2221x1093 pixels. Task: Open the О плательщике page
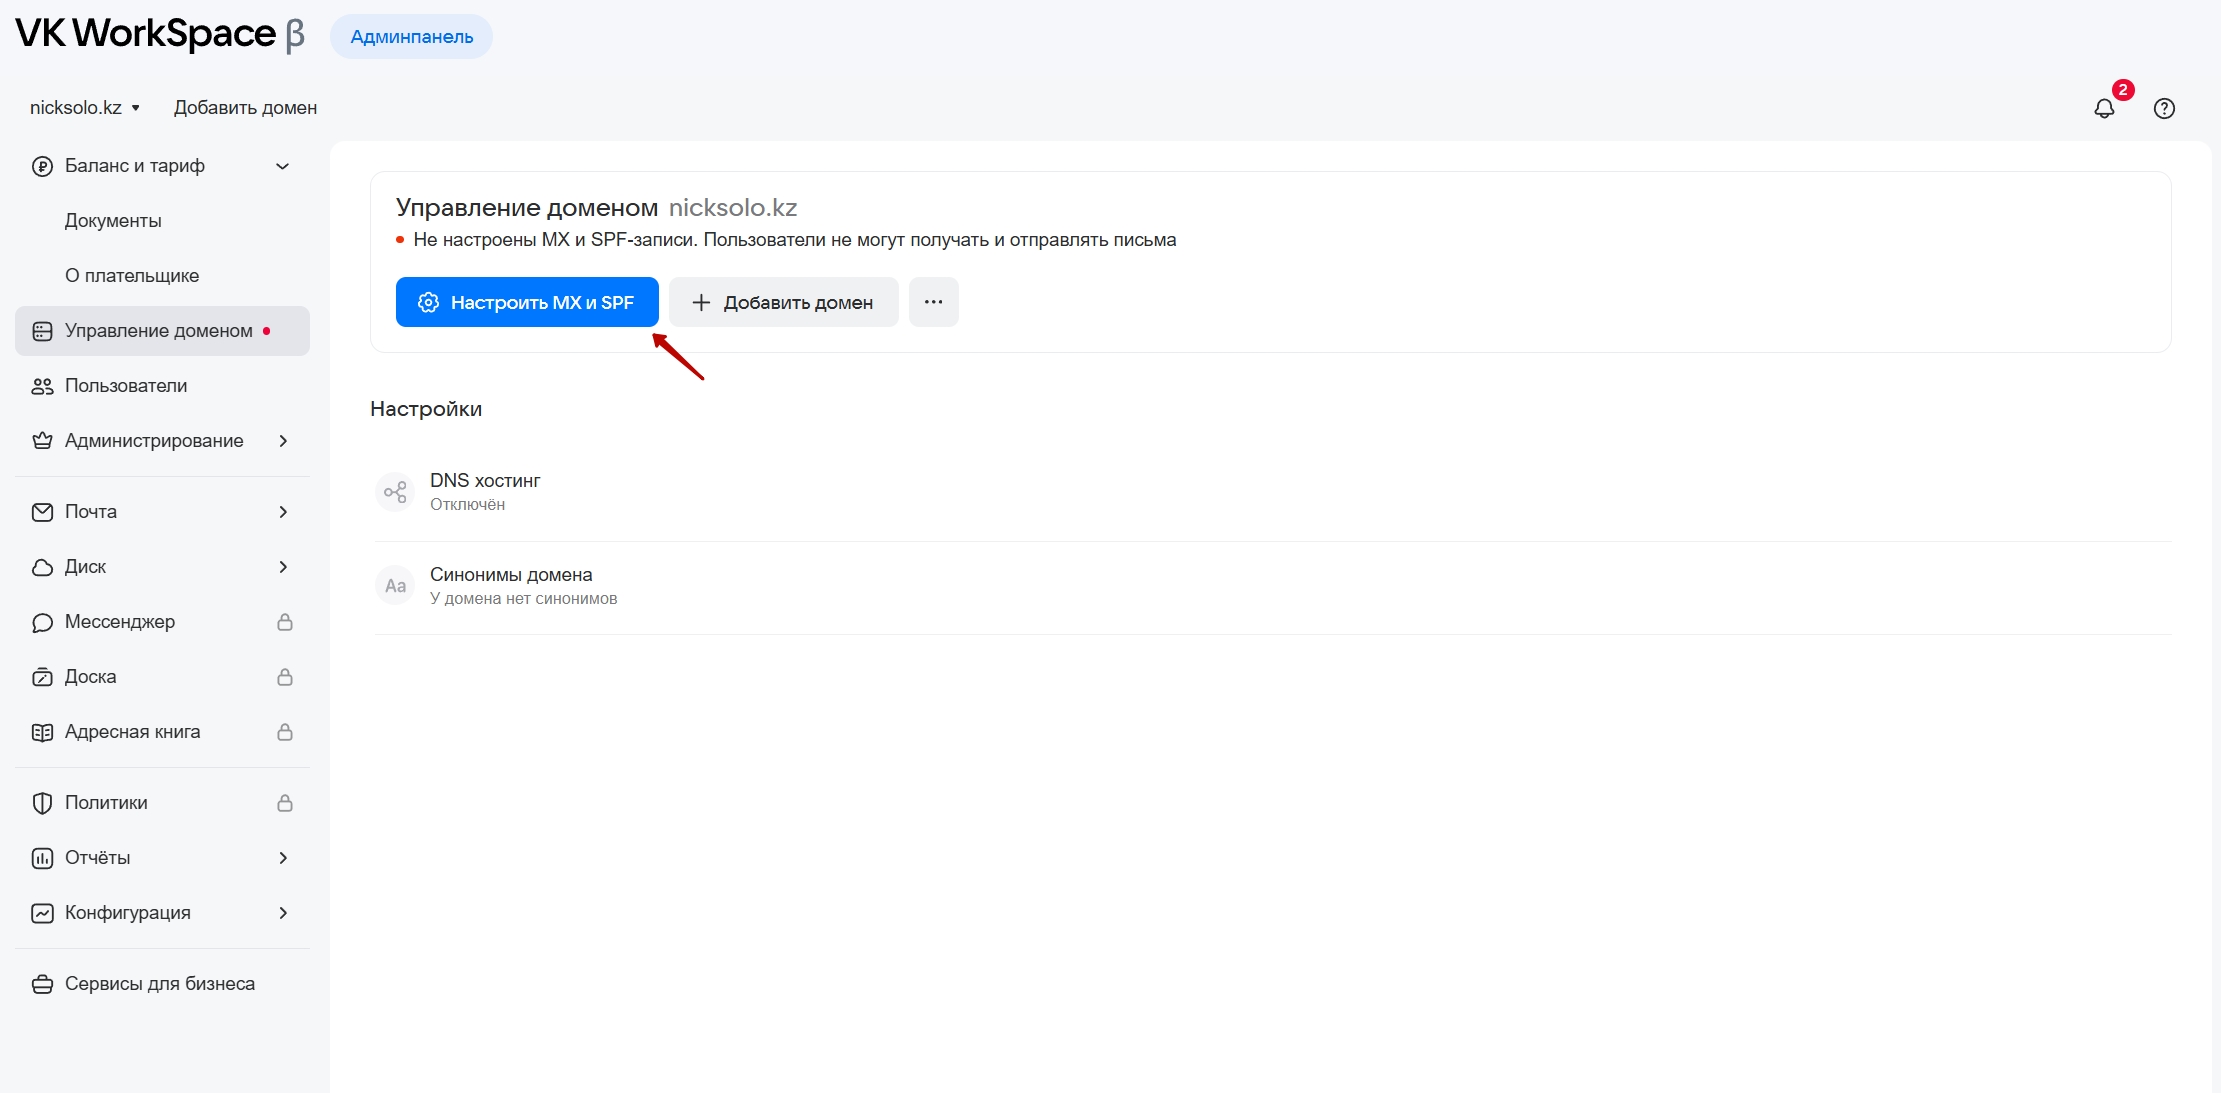[x=132, y=276]
